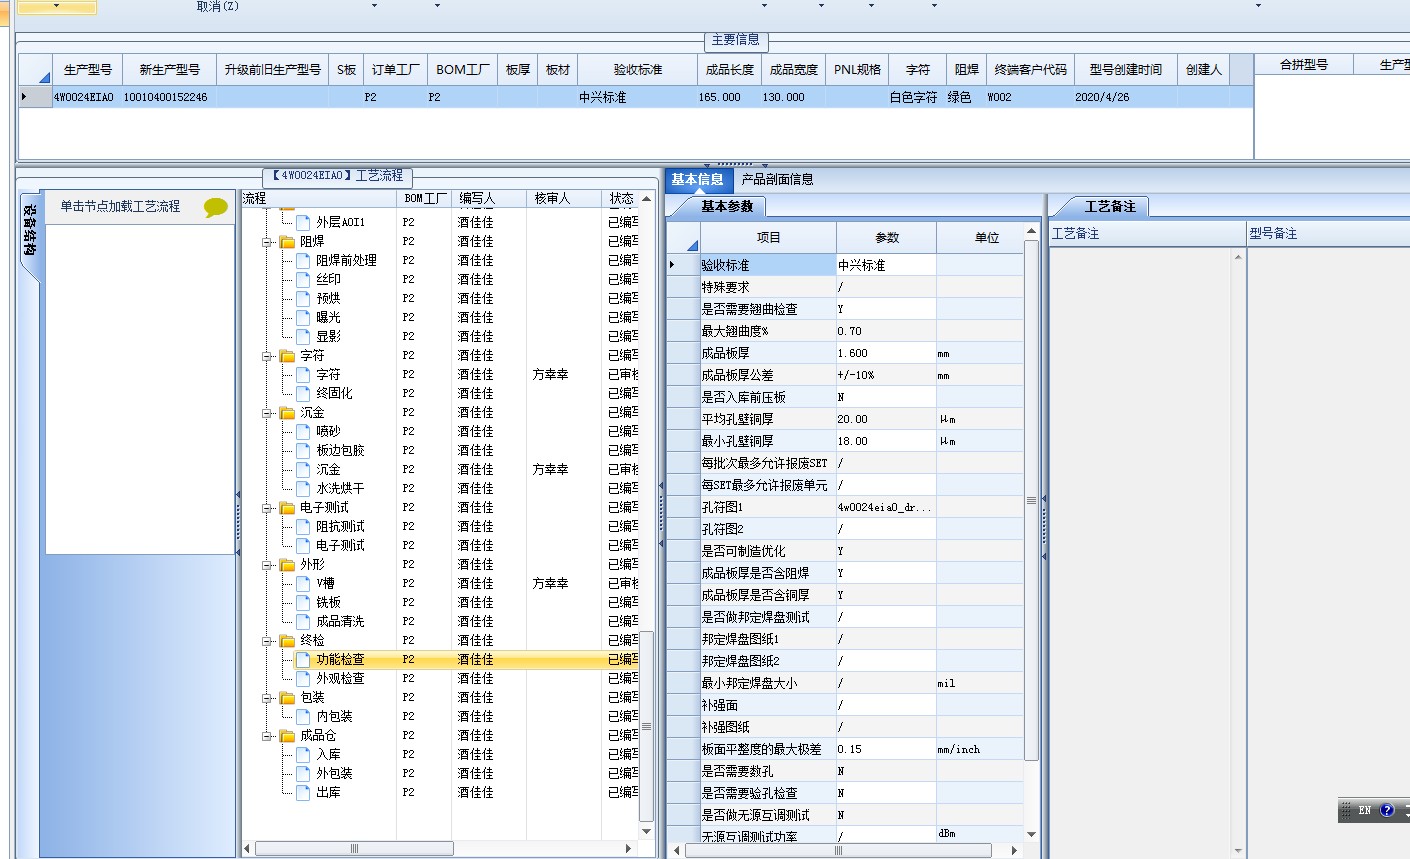Click the EN input language indicator
The width and height of the screenshot is (1410, 859).
[1364, 810]
